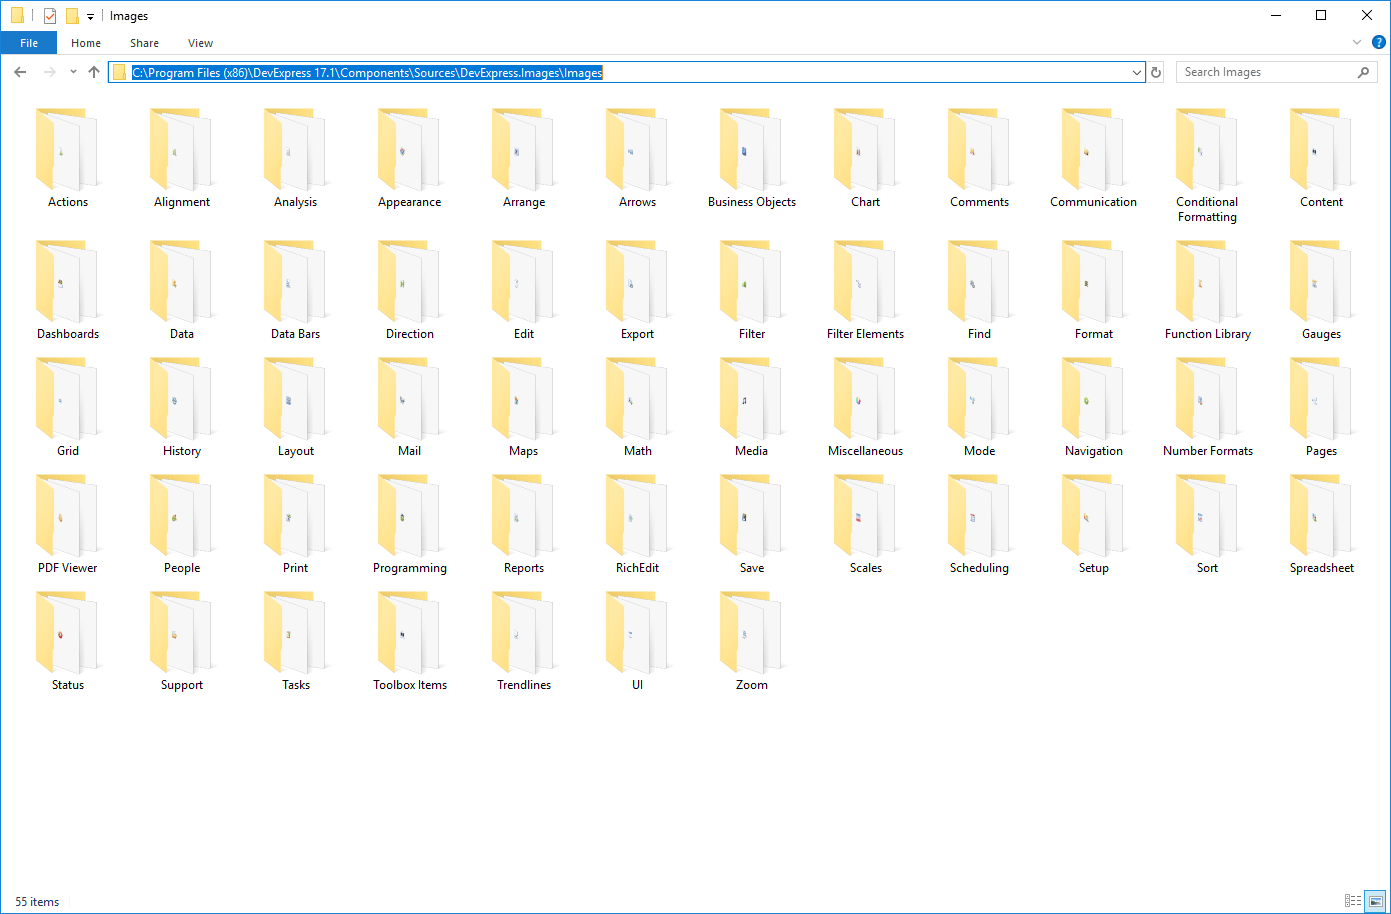Select the Scales folder

(x=866, y=525)
